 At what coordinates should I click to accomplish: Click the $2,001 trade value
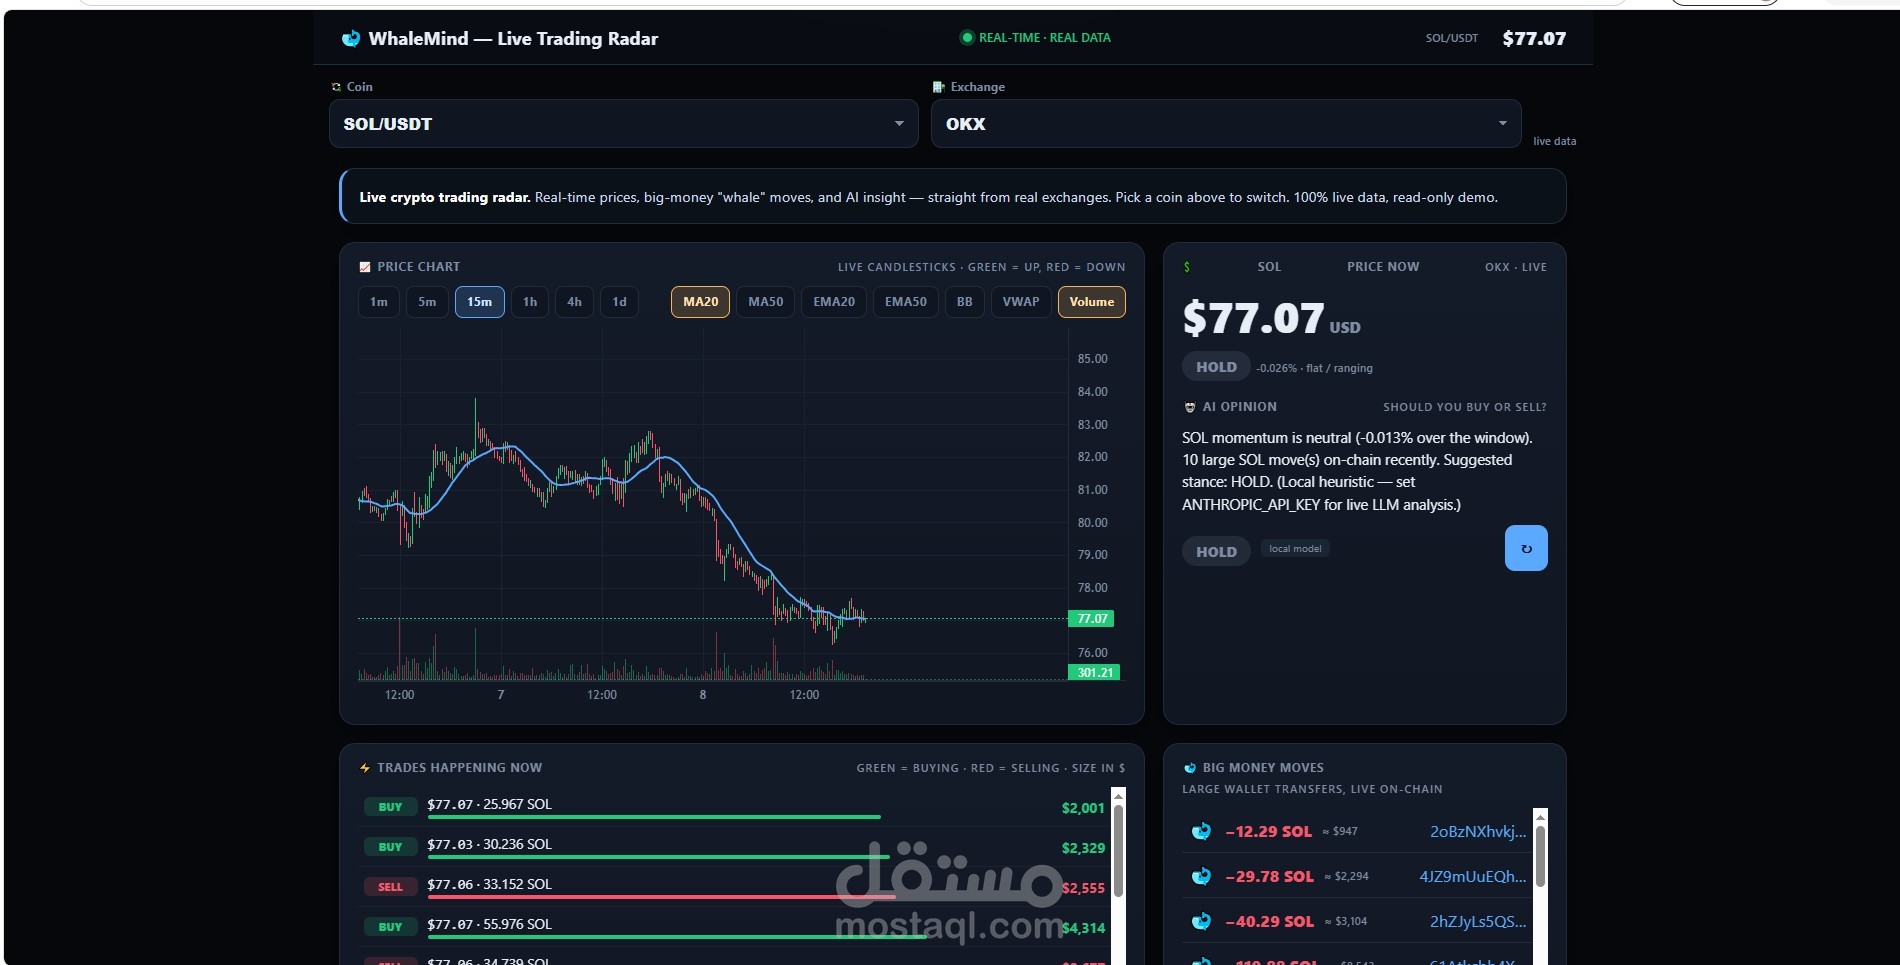tap(1083, 808)
